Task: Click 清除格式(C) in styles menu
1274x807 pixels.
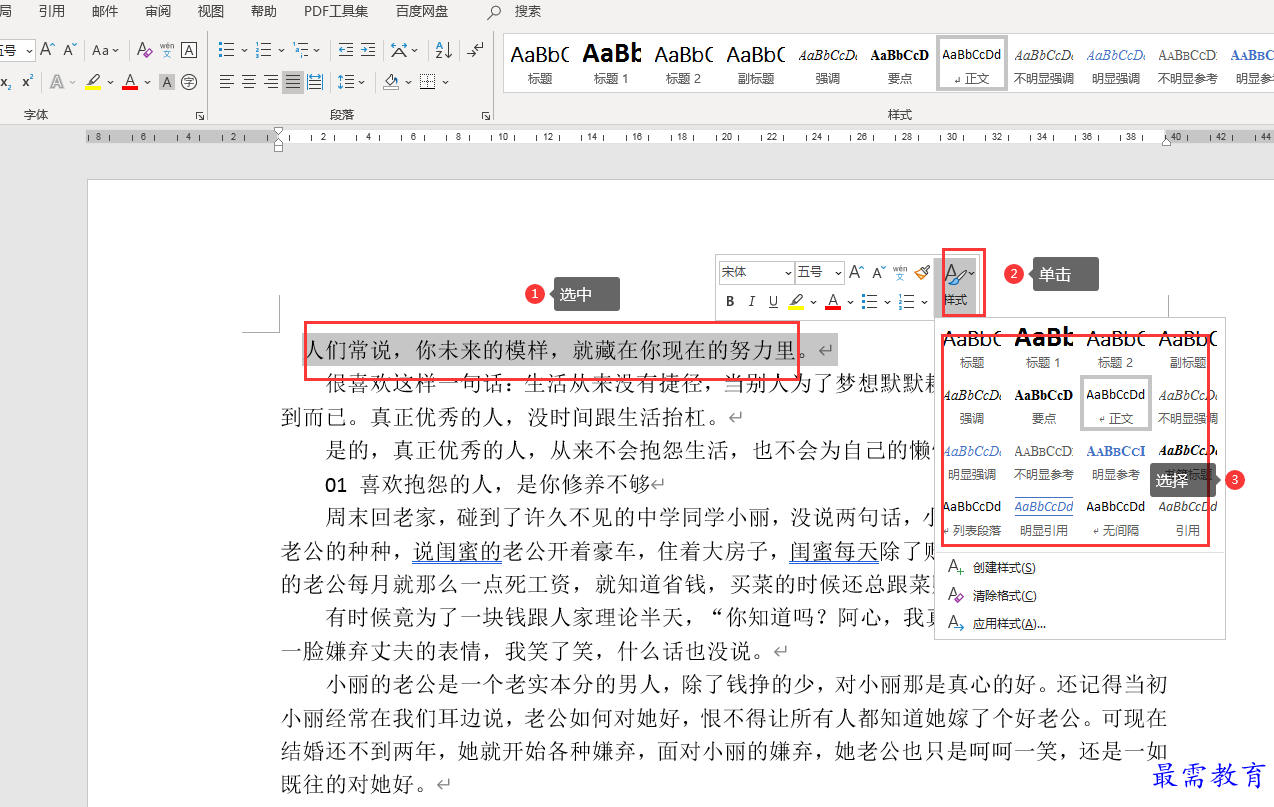Action: (1080, 596)
